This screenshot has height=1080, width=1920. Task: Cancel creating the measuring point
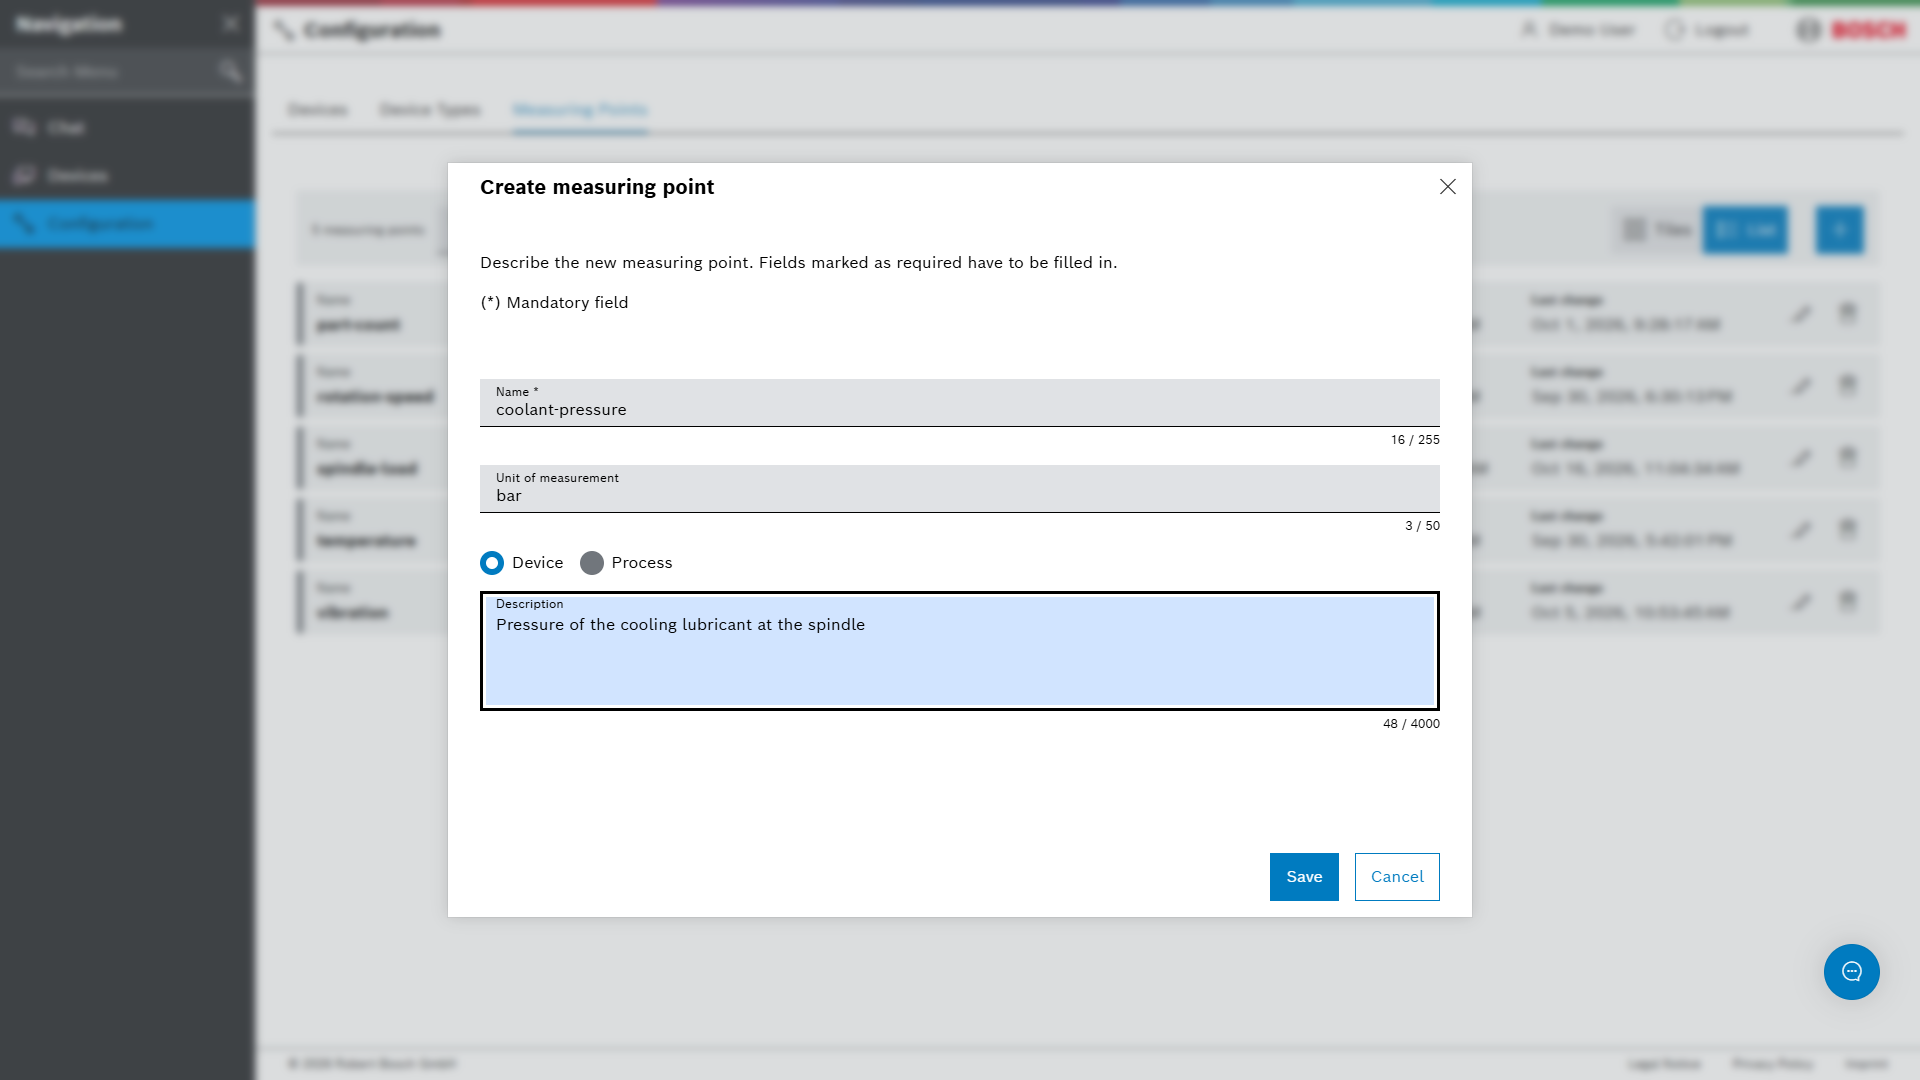tap(1397, 877)
